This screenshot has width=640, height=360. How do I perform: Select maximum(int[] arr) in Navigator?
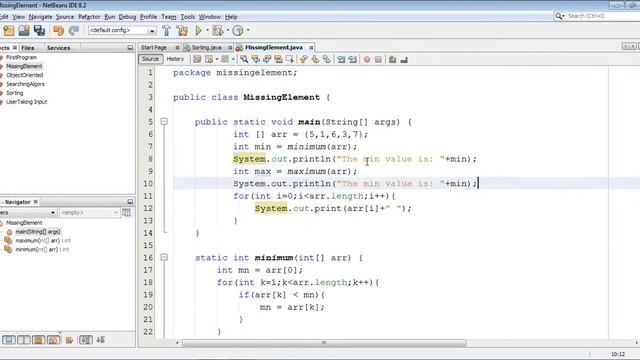[x=42, y=240]
